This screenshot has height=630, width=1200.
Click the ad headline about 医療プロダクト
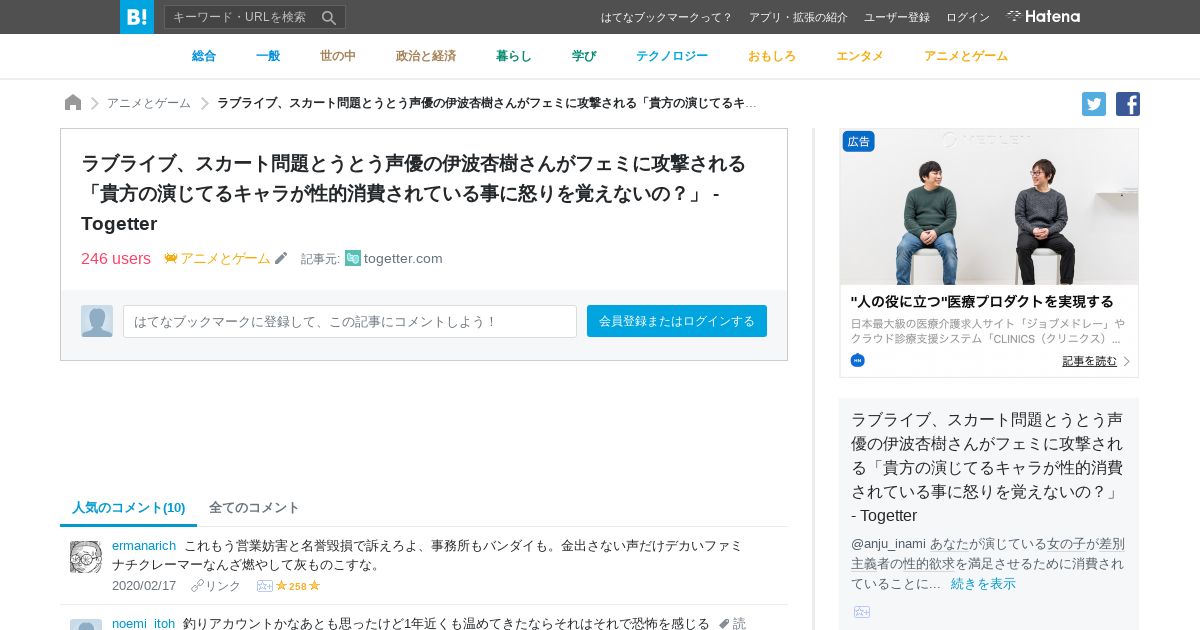pyautogui.click(x=982, y=301)
